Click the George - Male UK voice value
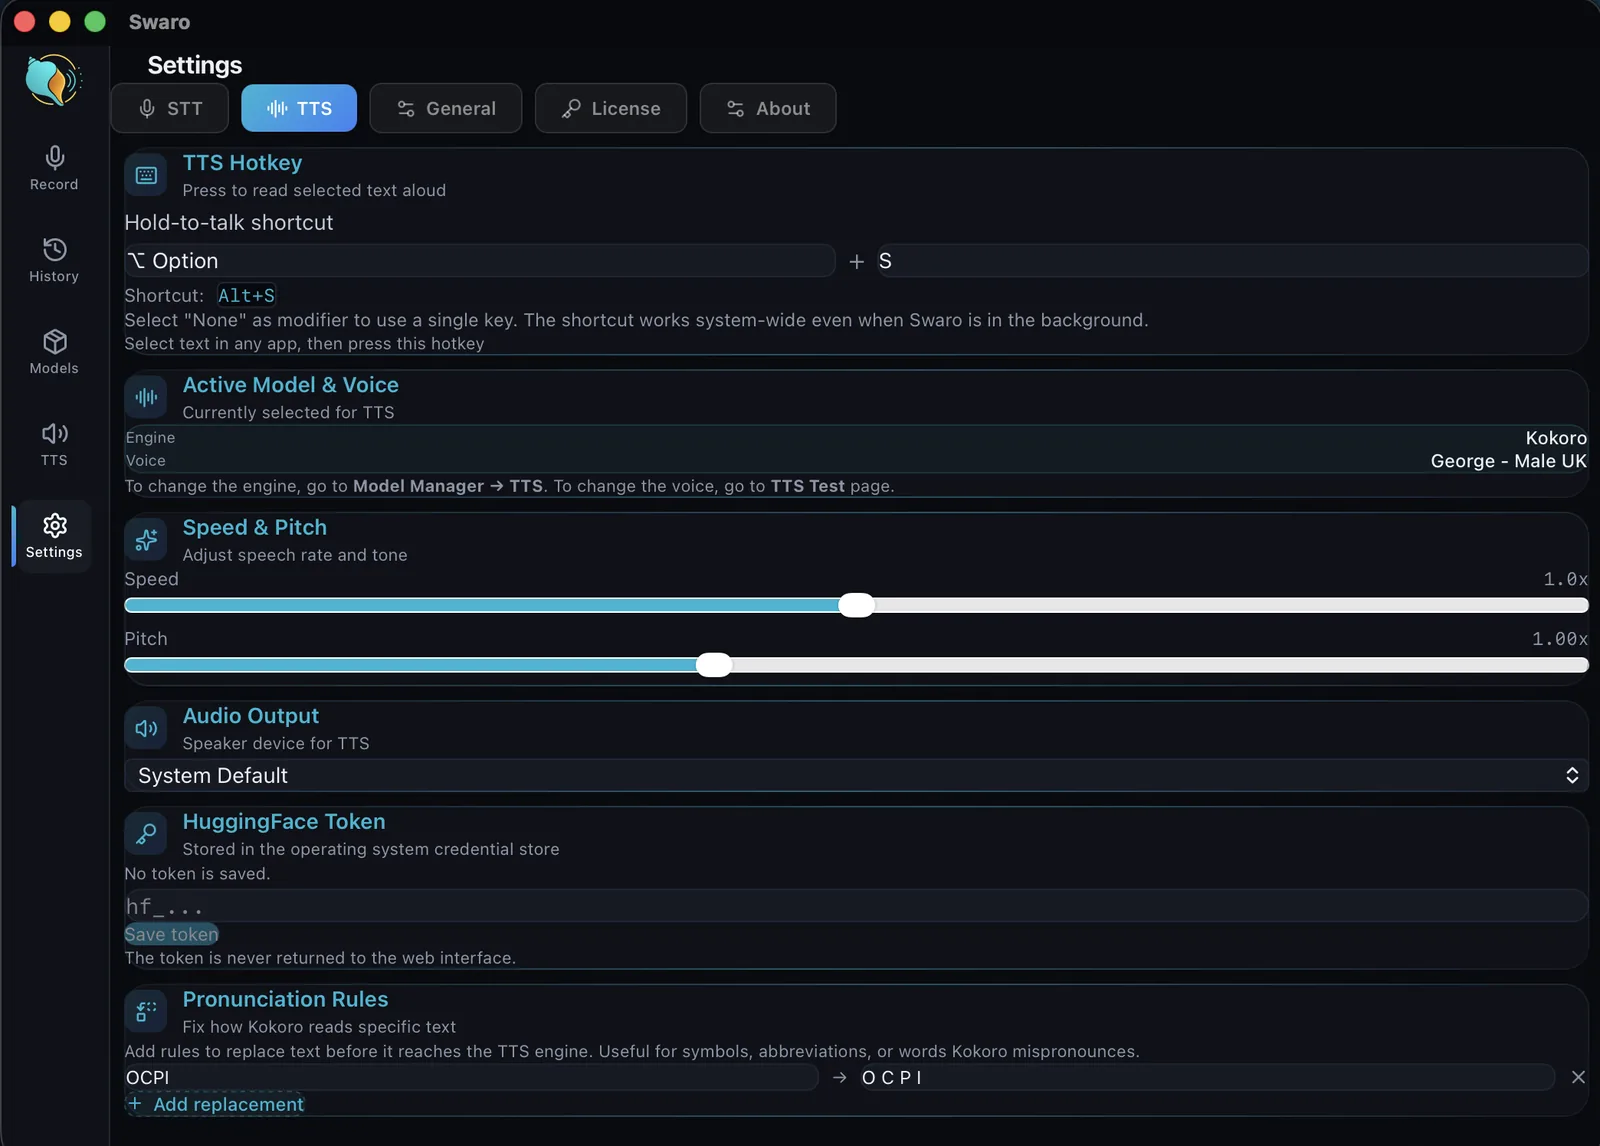1600x1146 pixels. point(1509,461)
